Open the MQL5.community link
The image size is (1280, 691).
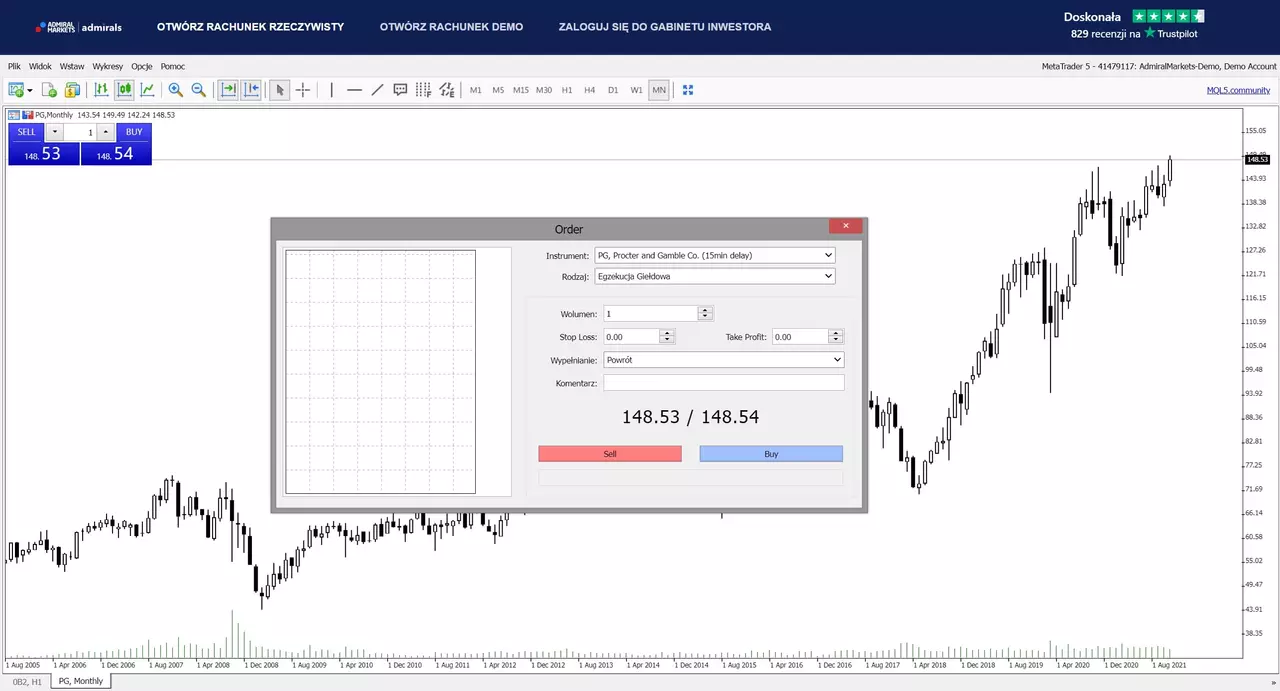point(1238,90)
